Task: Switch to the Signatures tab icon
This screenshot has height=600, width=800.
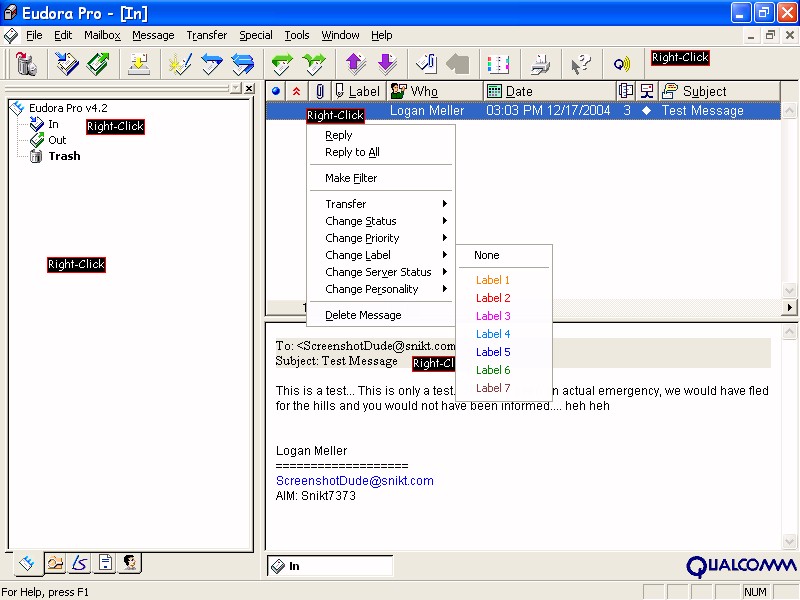Action: coord(80,563)
